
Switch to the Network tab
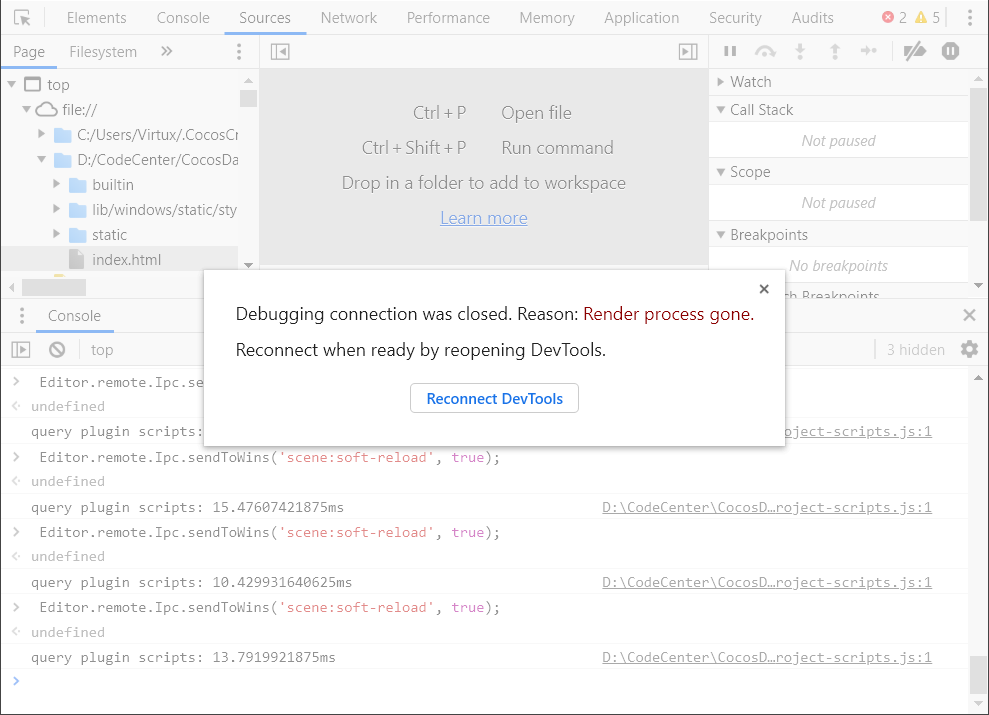(349, 18)
